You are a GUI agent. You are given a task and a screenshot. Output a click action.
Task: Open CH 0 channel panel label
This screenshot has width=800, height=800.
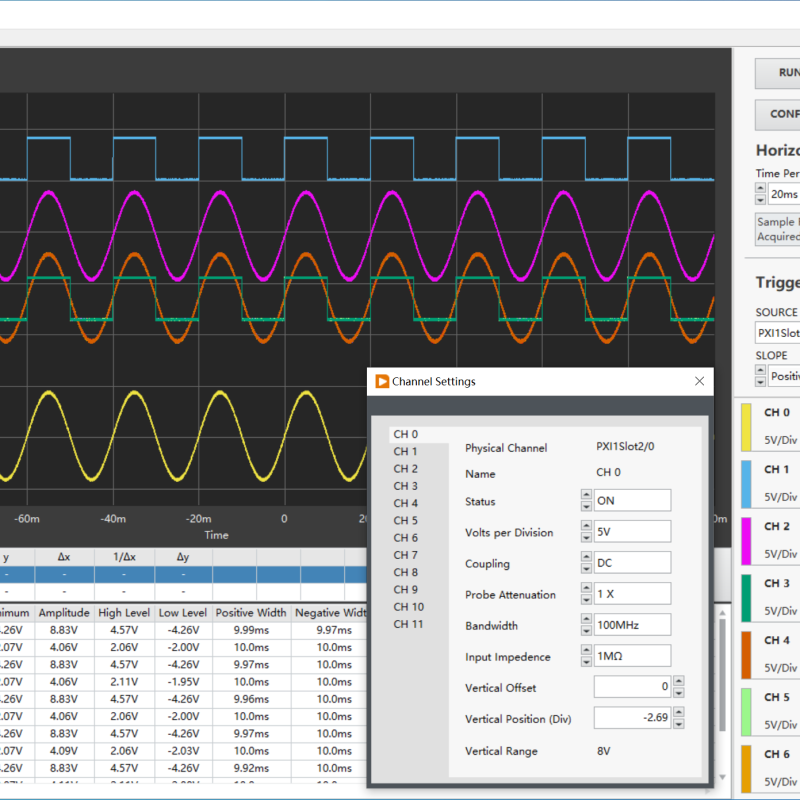tap(777, 412)
